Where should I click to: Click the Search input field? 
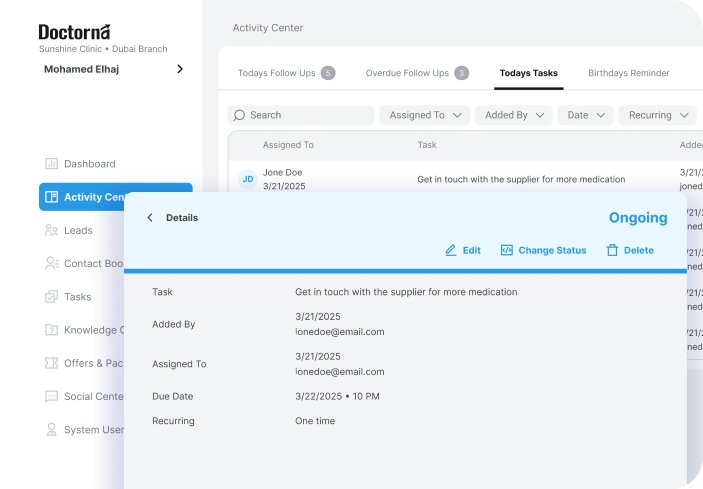(300, 115)
